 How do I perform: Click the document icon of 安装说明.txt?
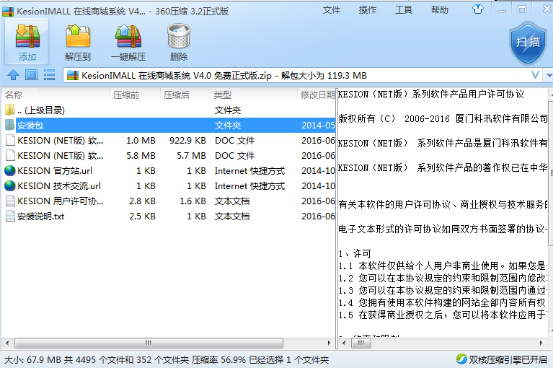(x=11, y=216)
